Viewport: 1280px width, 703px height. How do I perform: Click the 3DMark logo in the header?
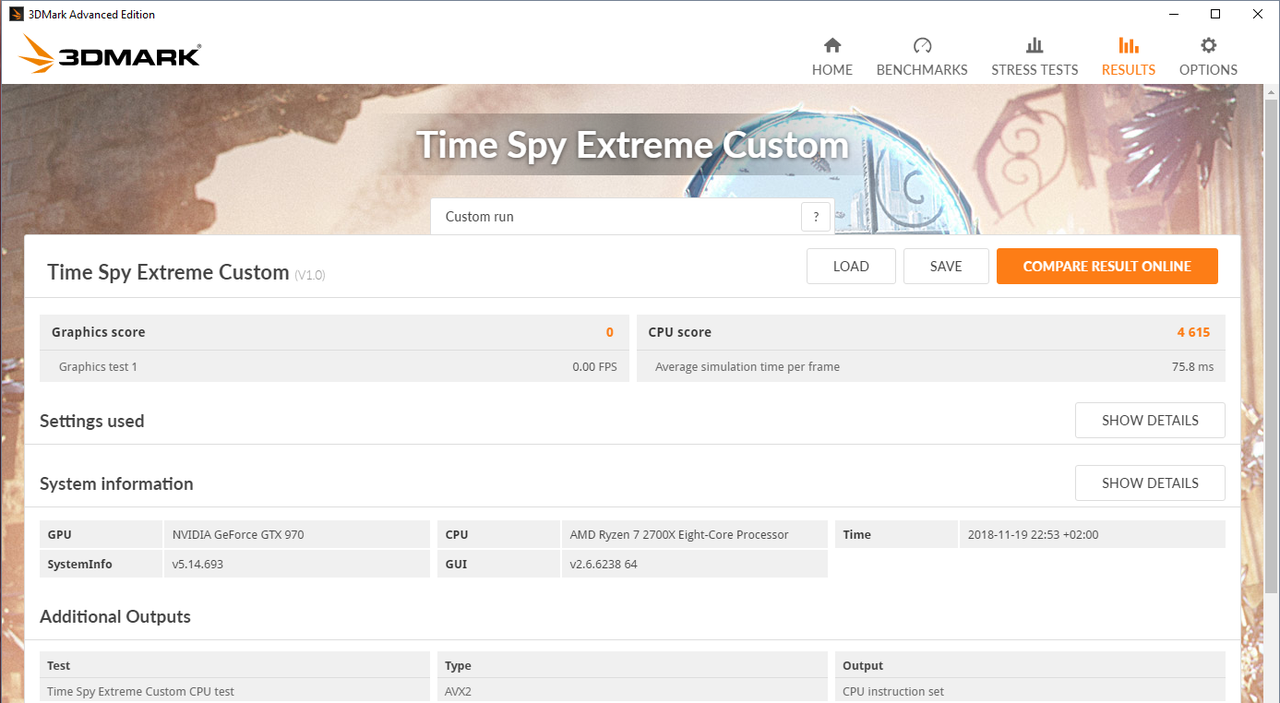pos(110,55)
